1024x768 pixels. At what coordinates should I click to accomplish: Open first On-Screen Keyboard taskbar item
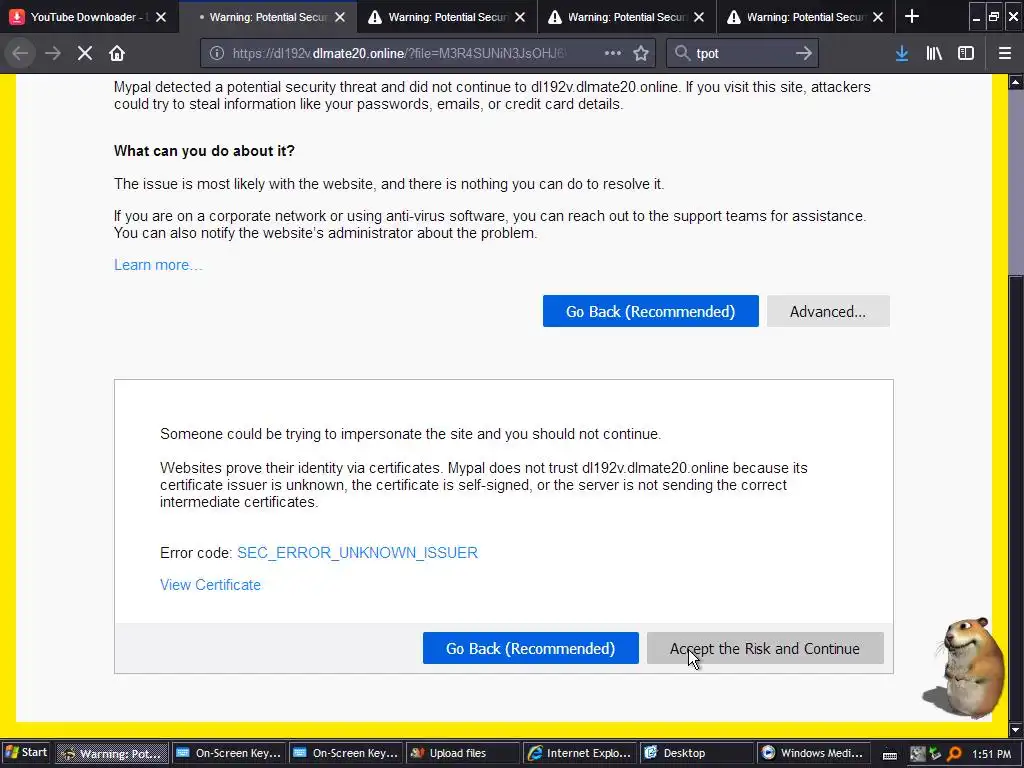(229, 753)
